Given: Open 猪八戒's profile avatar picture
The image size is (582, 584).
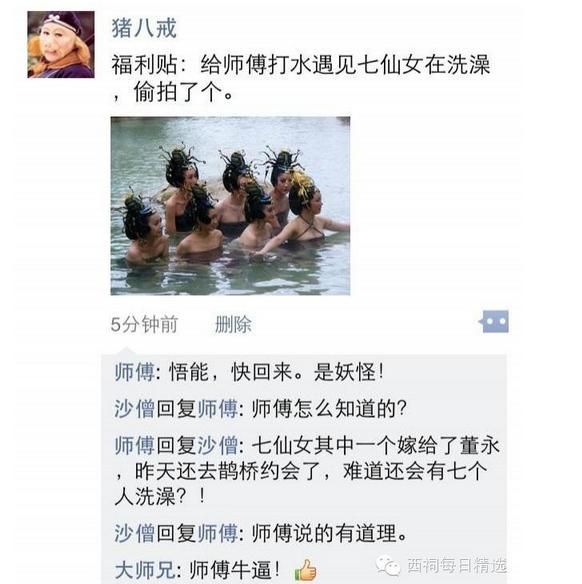Looking at the screenshot, I should 61,44.
